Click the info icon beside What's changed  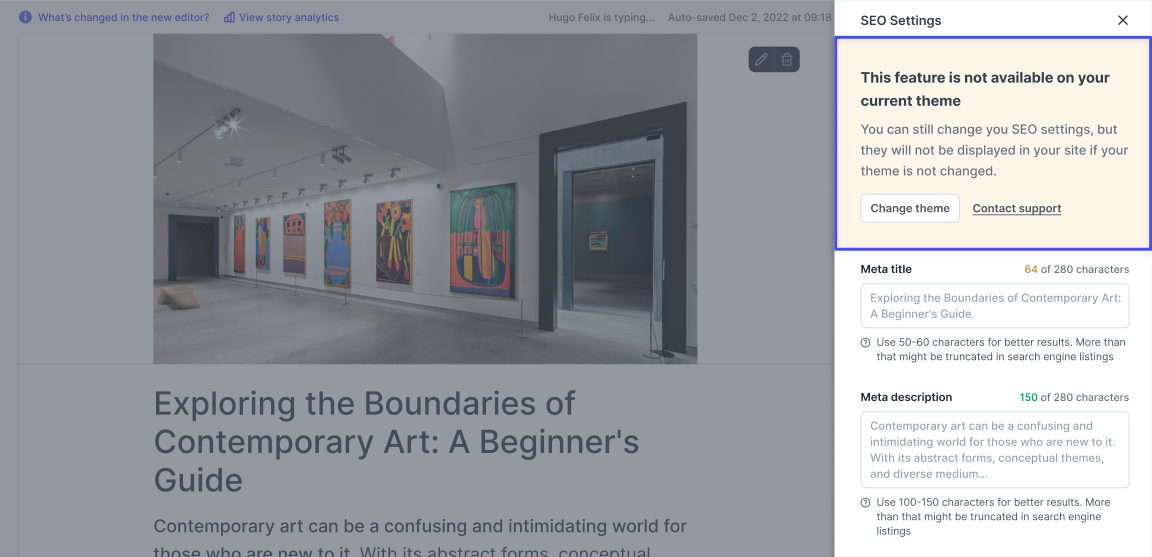point(26,17)
